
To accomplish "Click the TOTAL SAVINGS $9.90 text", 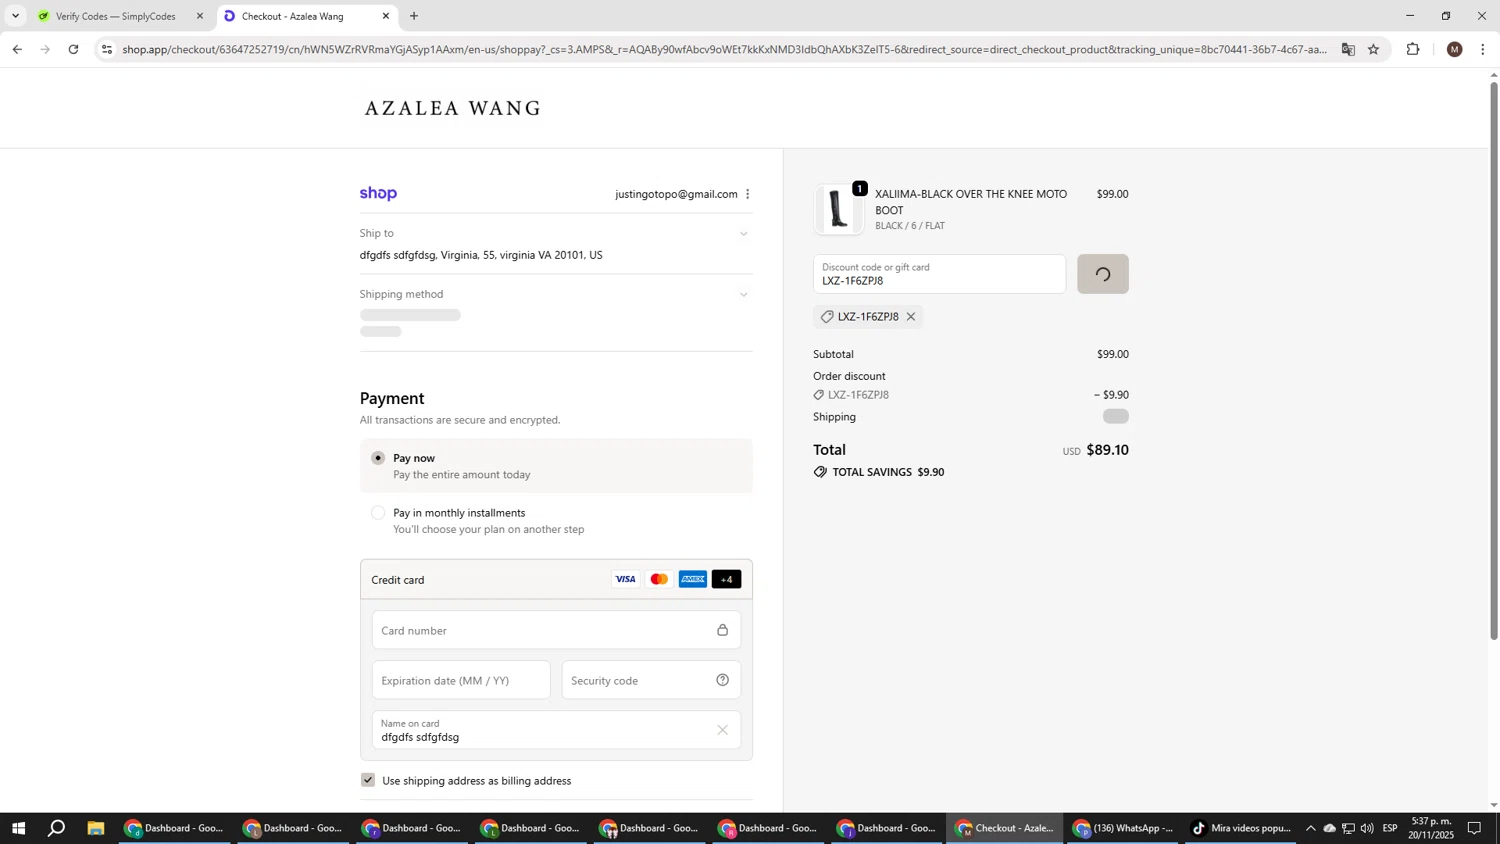I will tap(888, 472).
